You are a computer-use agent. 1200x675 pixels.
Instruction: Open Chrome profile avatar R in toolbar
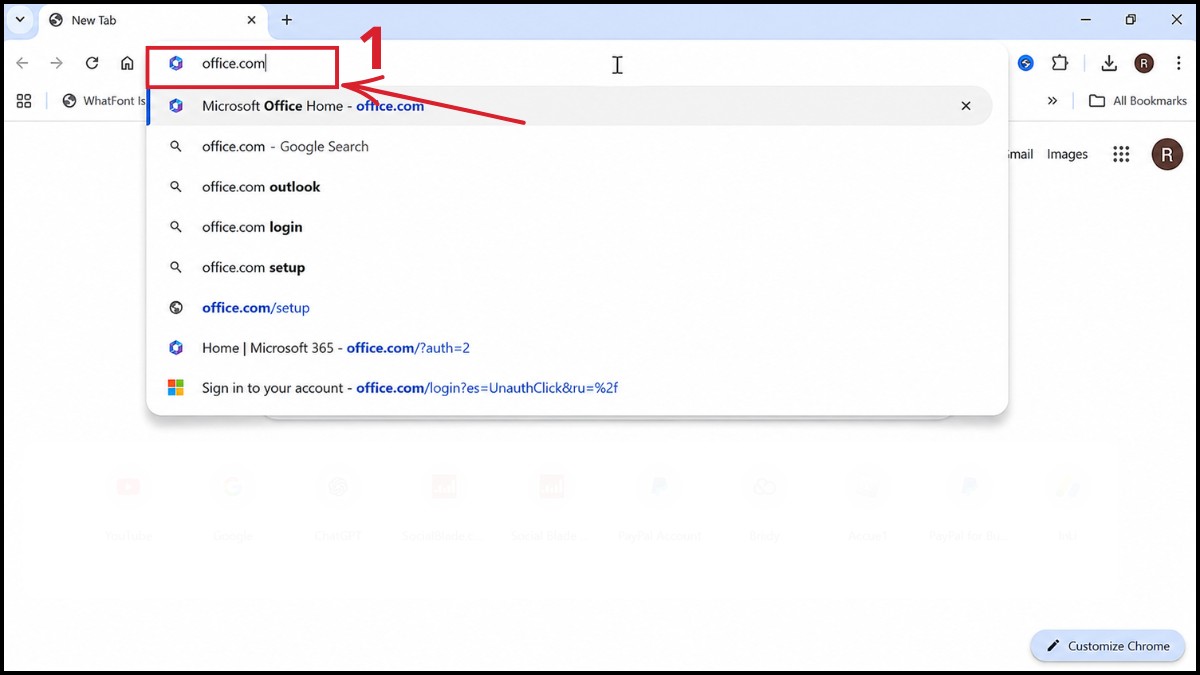point(1144,63)
